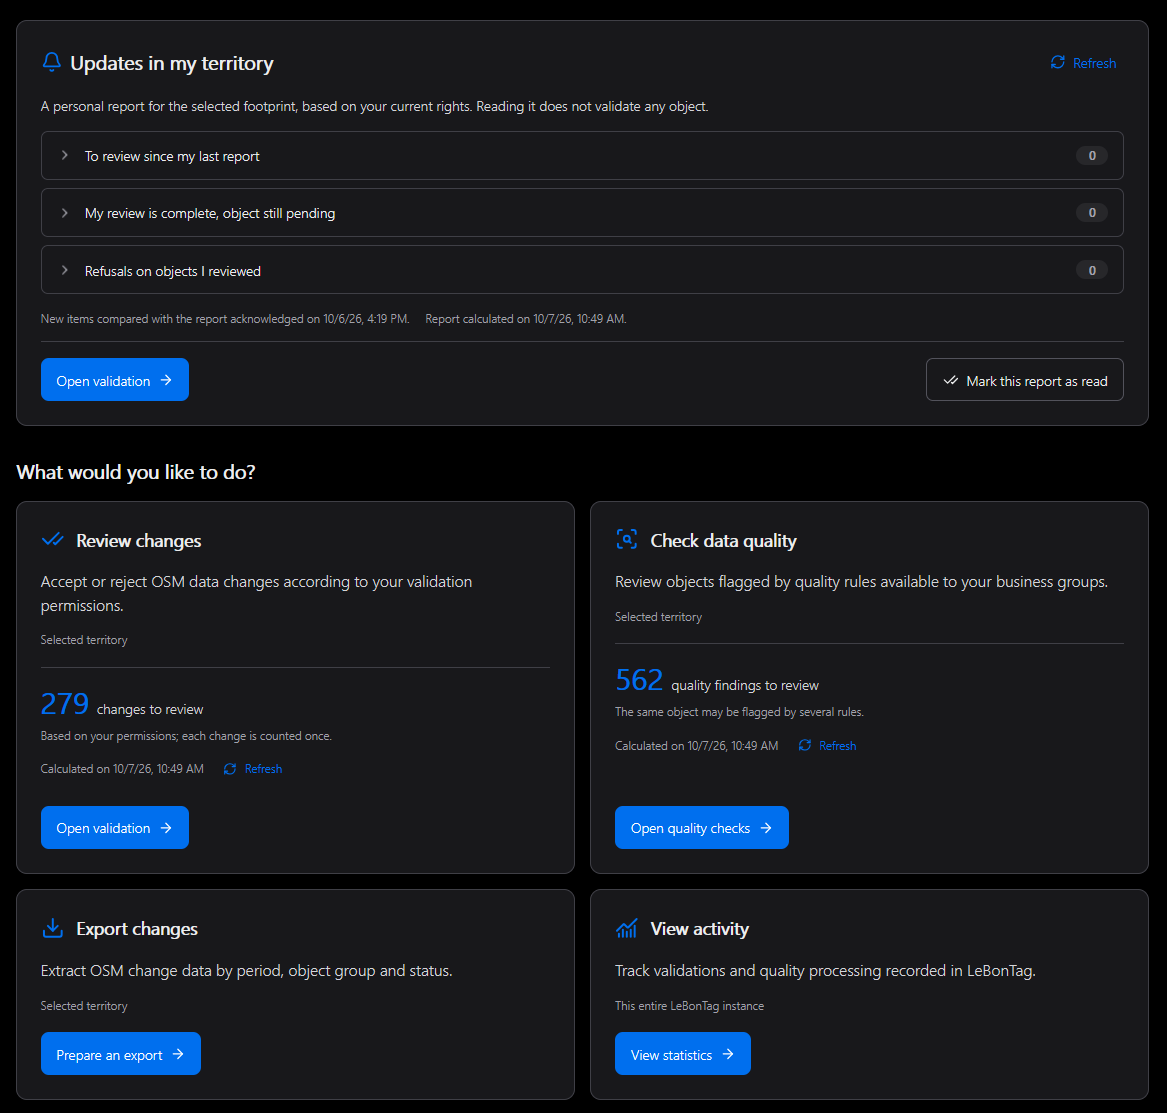Click the 0 badge on Refusals on objects I reviewed
Viewport: 1167px width, 1113px height.
point(1092,270)
